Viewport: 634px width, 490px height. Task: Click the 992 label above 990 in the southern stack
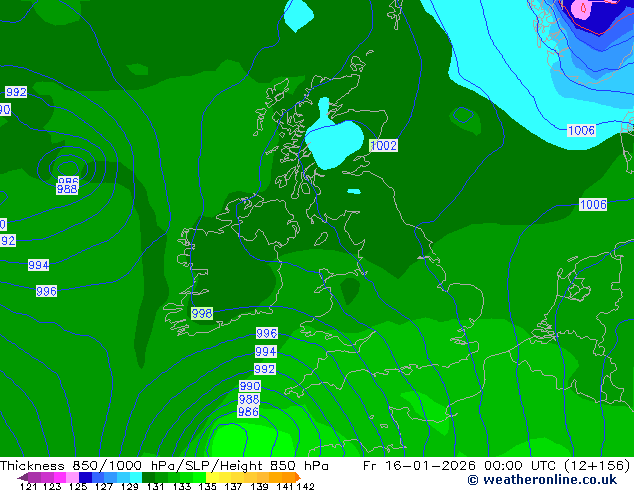pos(265,369)
